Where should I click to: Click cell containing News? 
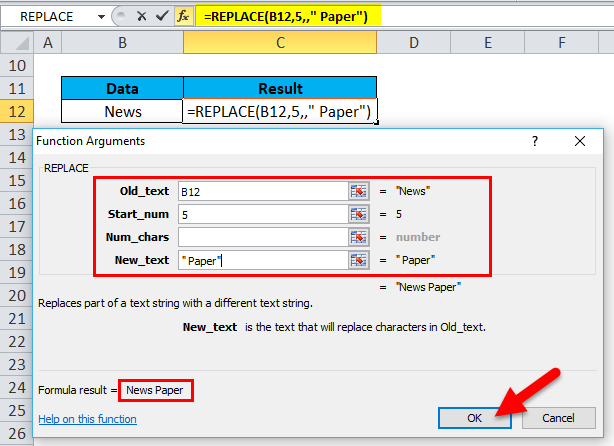point(123,112)
